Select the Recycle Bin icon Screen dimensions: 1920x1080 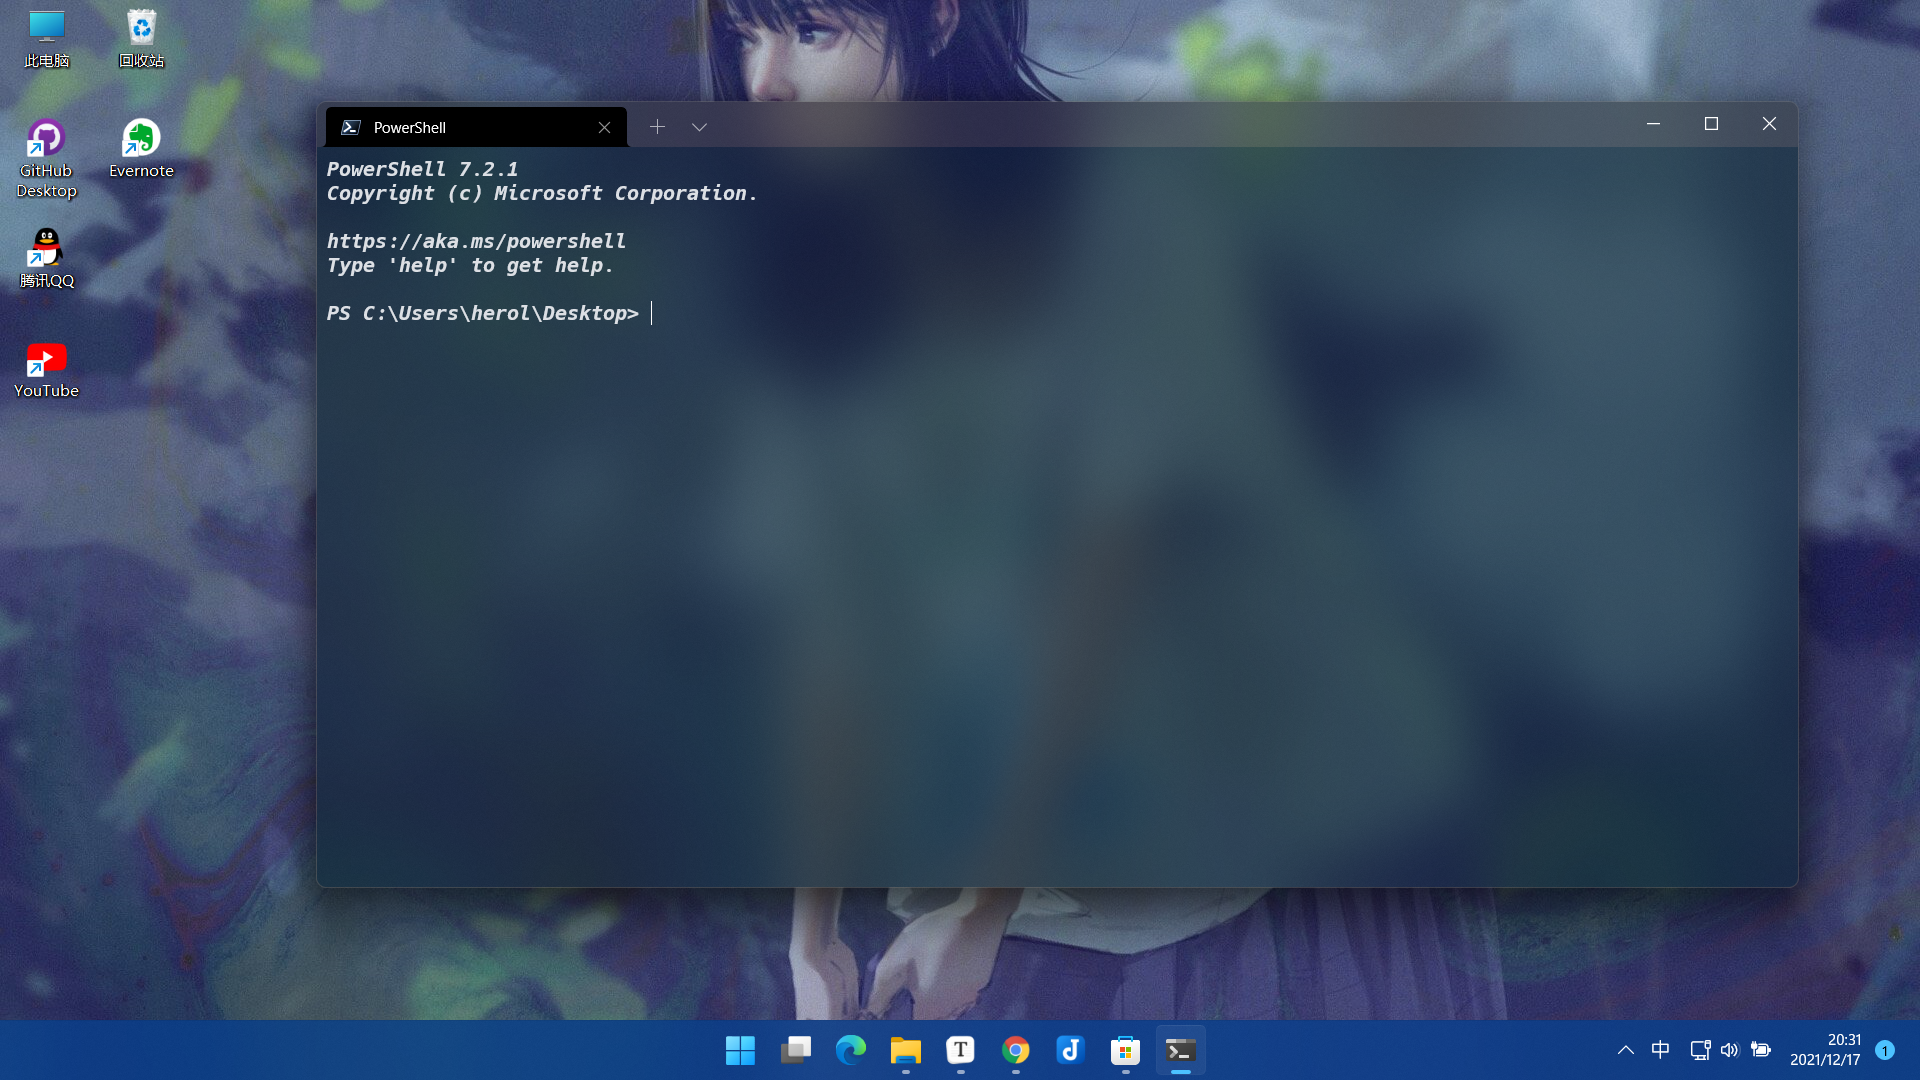click(141, 39)
